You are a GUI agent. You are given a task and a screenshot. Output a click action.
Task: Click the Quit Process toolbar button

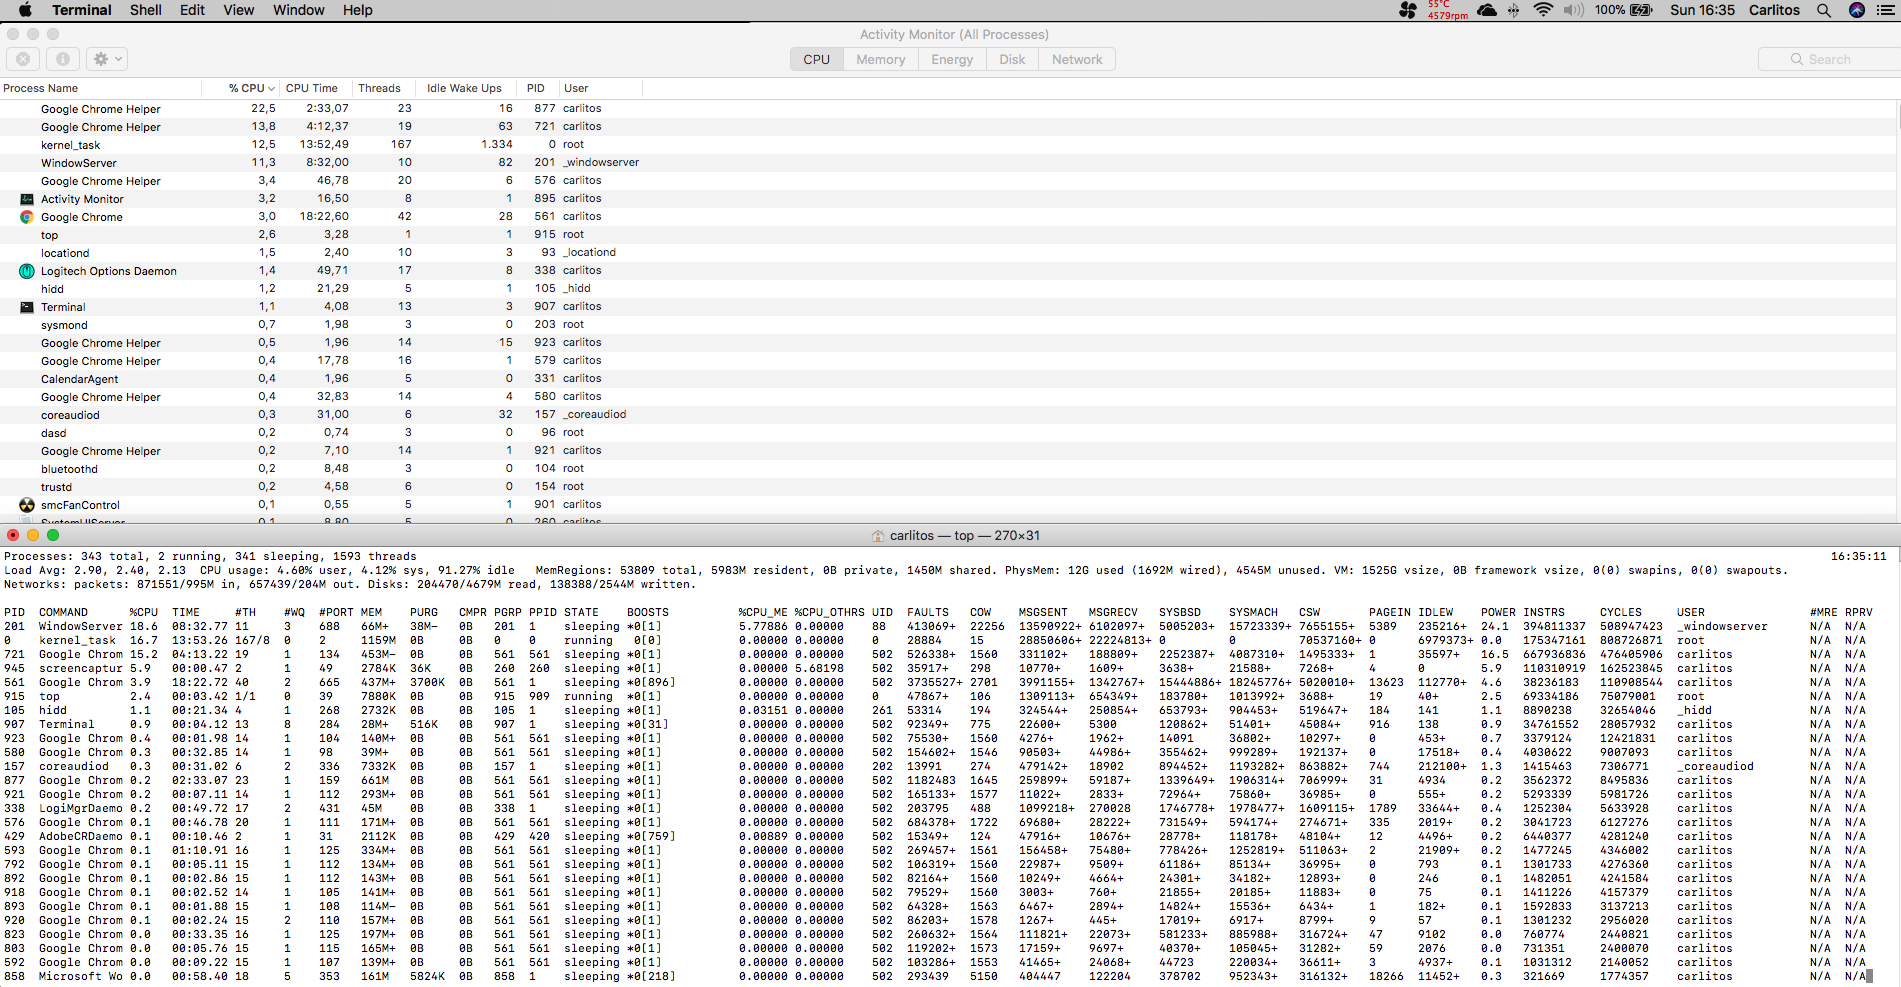pos(23,59)
